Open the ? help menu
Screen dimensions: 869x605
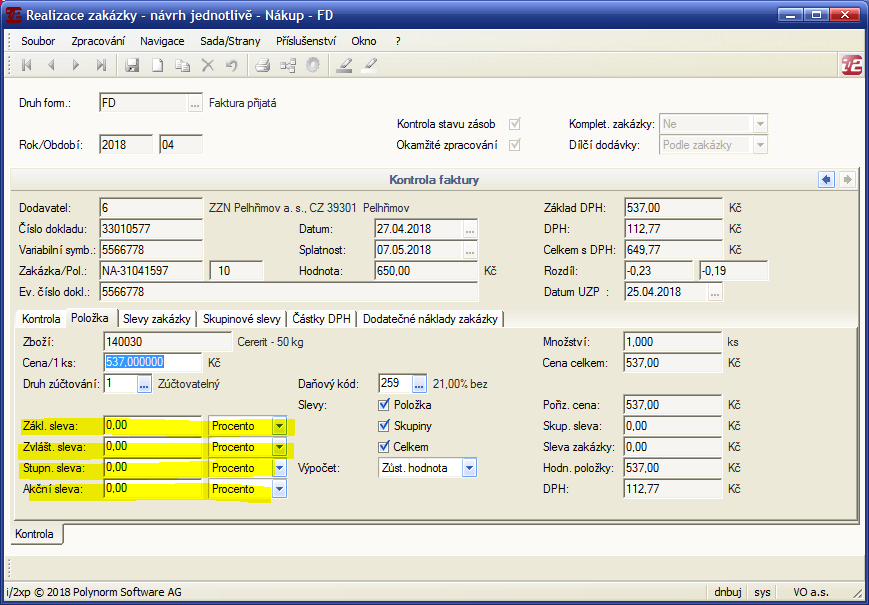pos(398,41)
